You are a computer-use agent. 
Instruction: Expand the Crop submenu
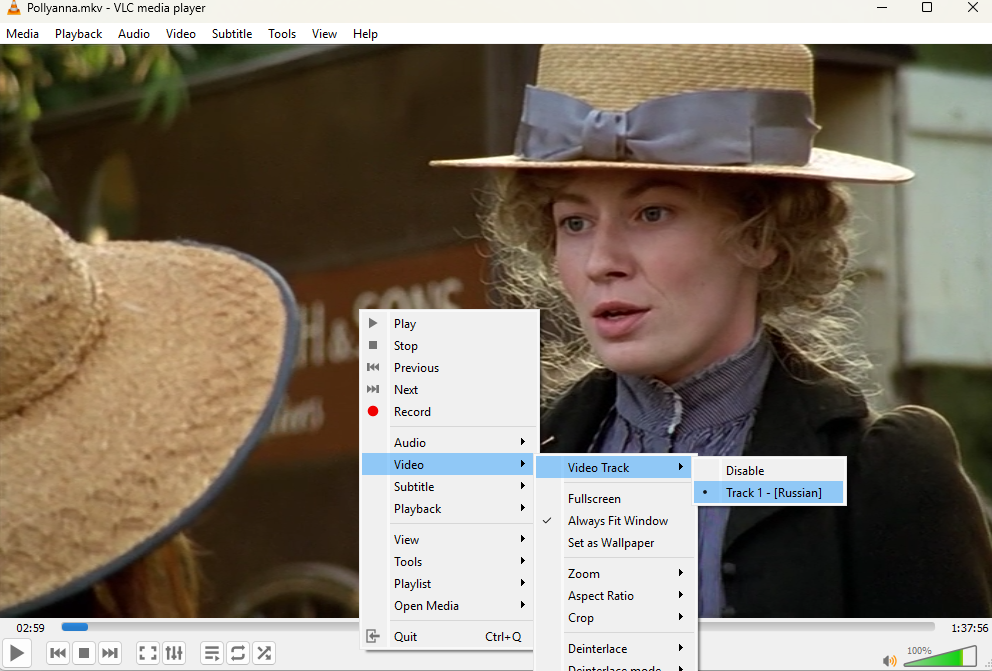(614, 618)
